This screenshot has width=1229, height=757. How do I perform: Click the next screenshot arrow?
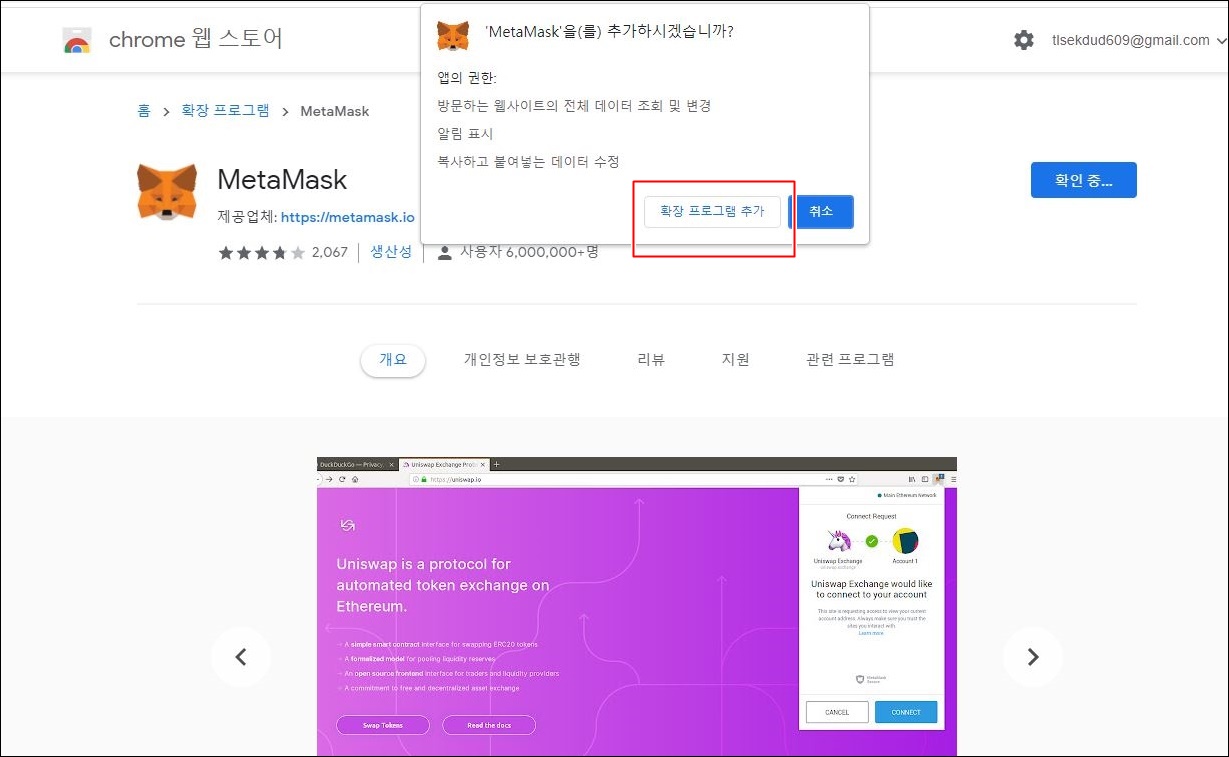pos(1033,657)
